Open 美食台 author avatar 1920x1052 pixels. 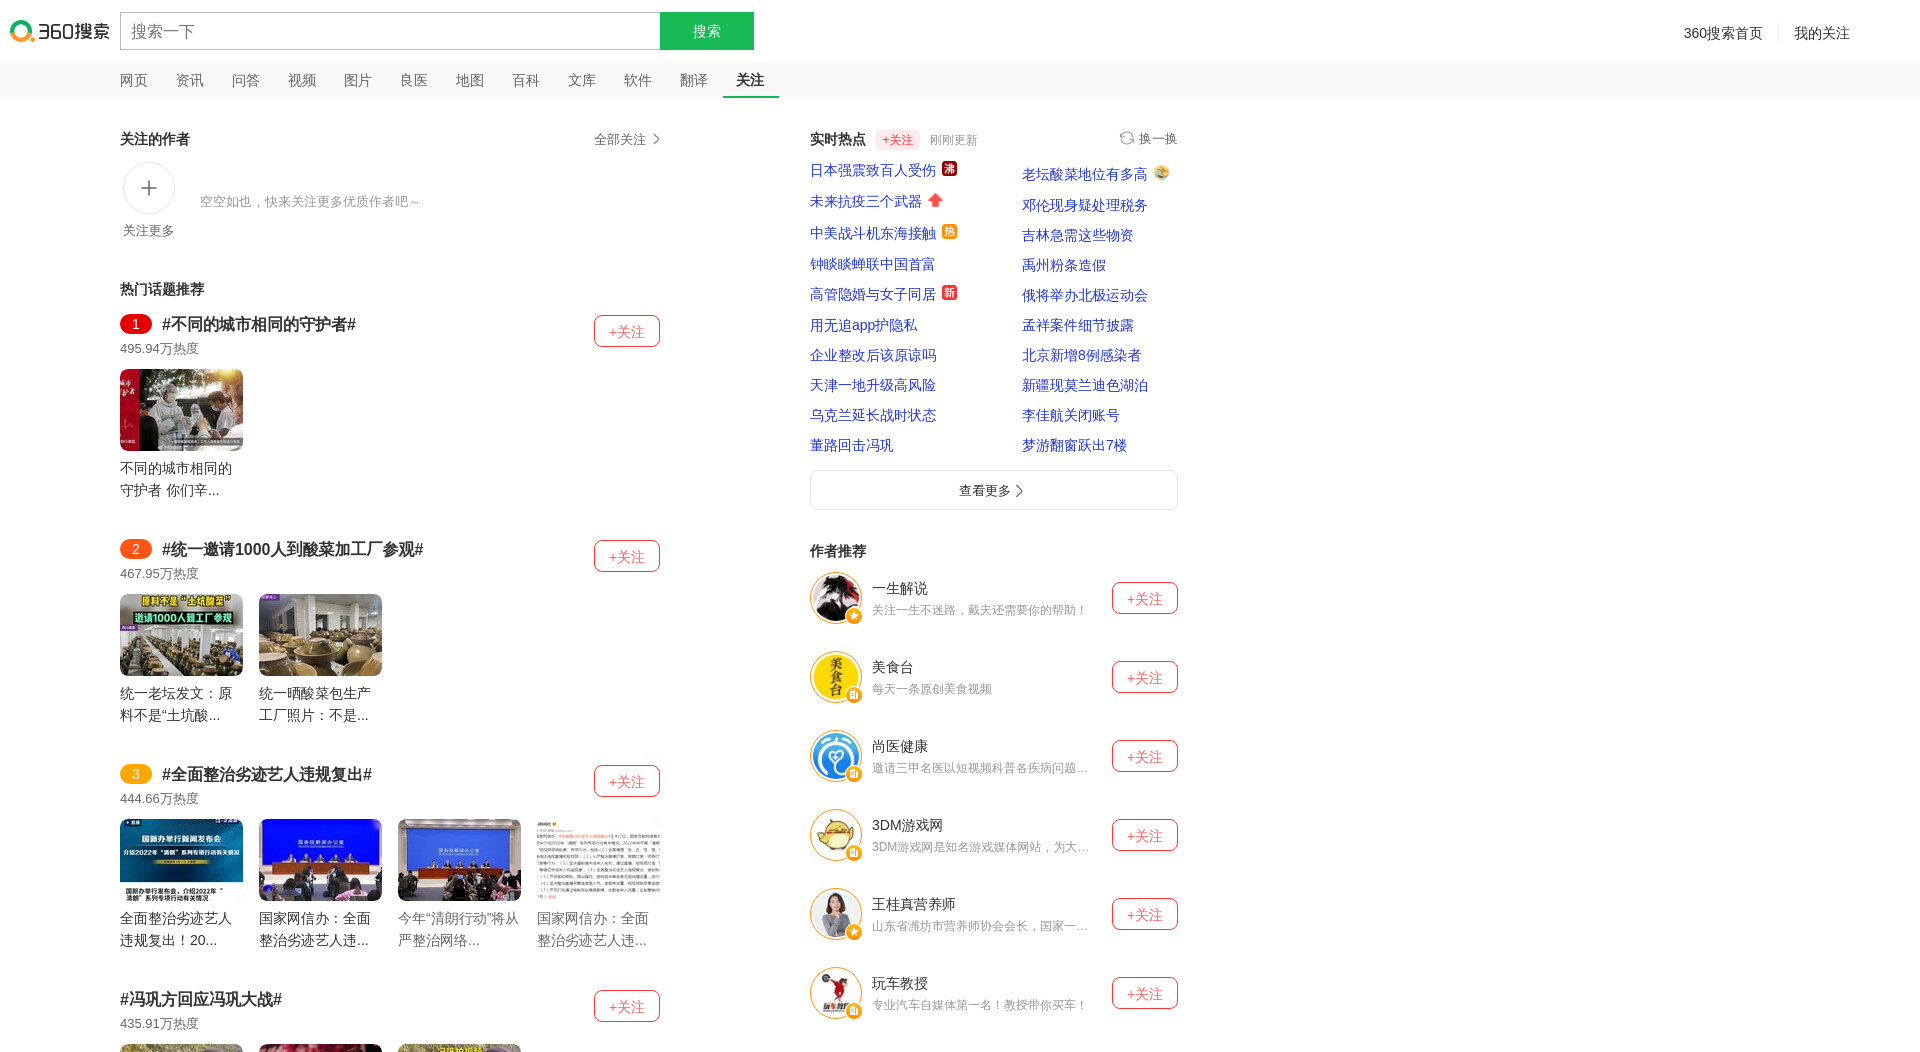(836, 677)
